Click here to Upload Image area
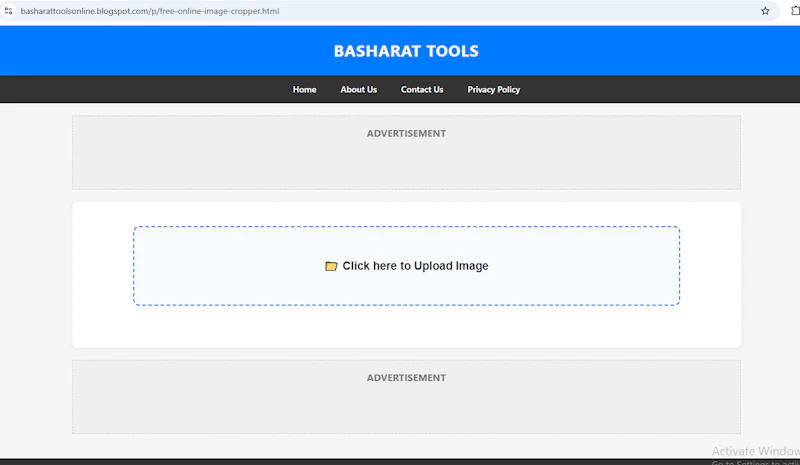The width and height of the screenshot is (800, 465). click(x=407, y=266)
